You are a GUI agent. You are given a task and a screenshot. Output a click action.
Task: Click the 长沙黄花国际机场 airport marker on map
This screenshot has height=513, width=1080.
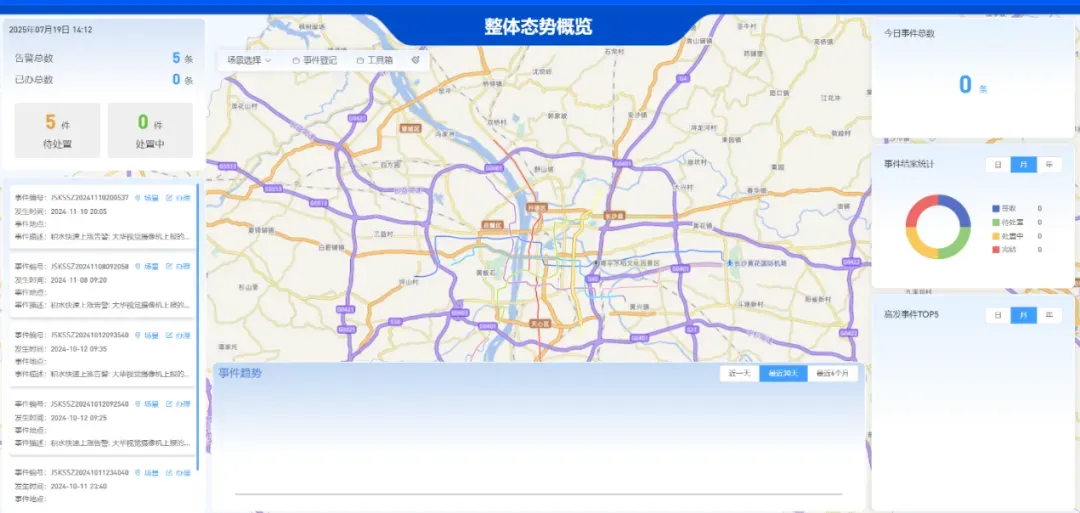coord(730,263)
